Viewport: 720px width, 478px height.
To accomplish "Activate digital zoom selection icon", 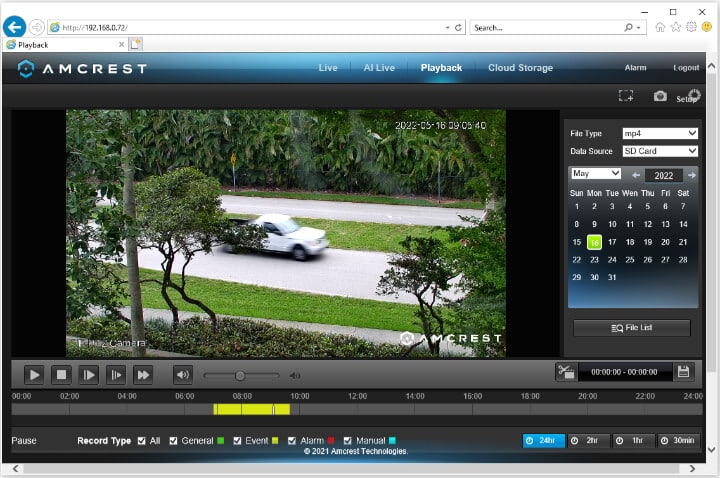I will [626, 96].
